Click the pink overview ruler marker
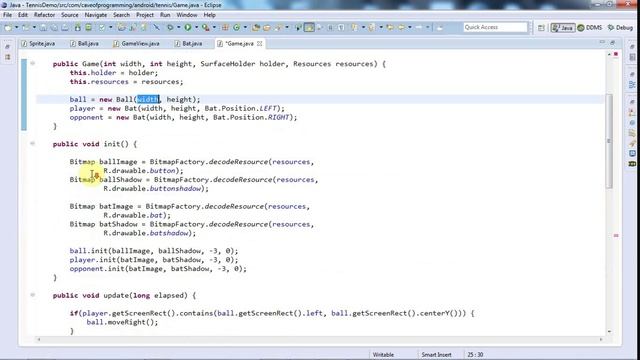The width and height of the screenshot is (640, 360). pos(616,236)
